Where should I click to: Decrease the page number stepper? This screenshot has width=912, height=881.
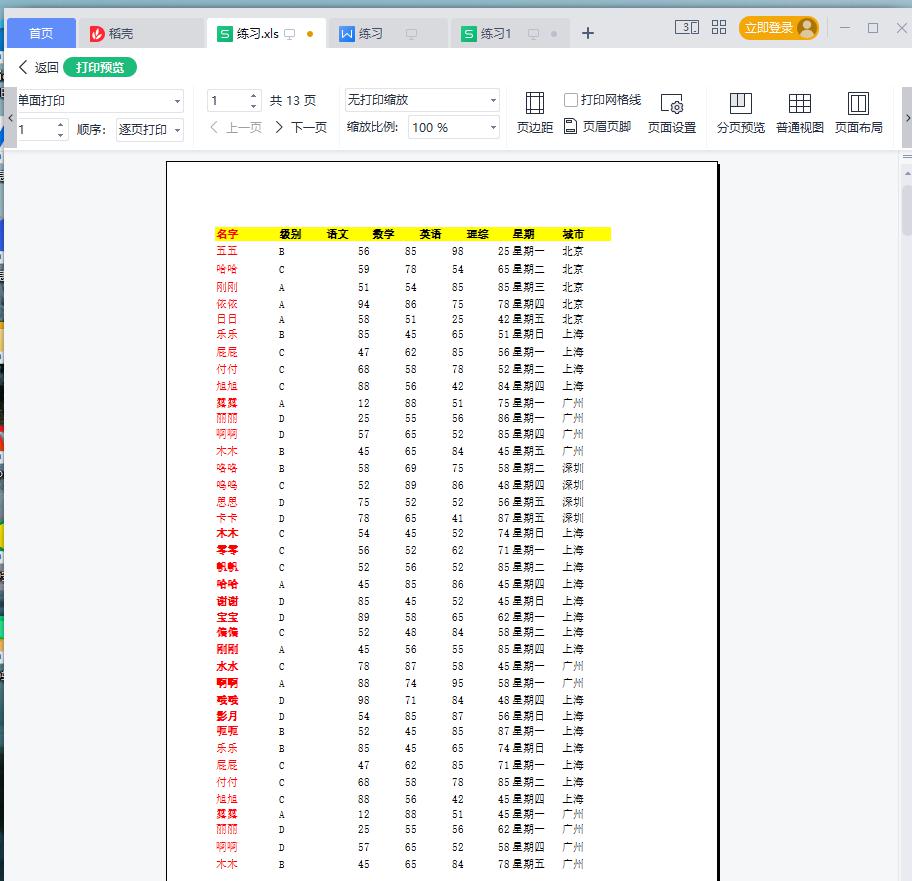(253, 106)
